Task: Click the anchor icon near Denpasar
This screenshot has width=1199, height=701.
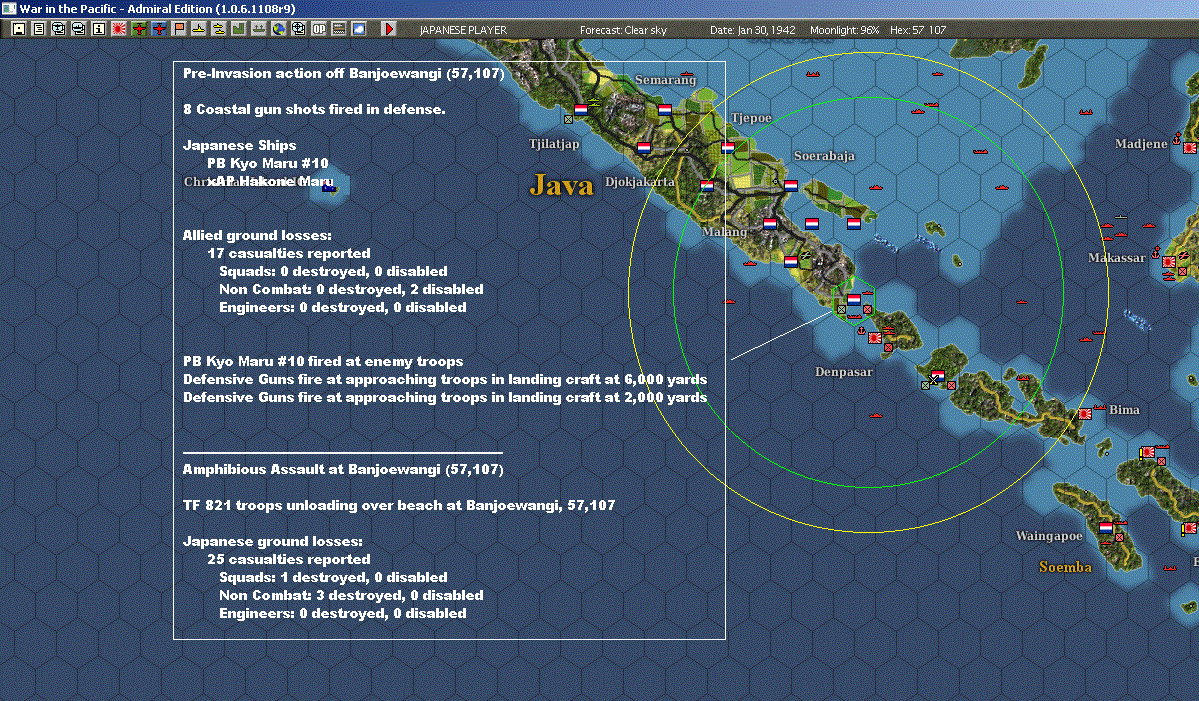Action: pyautogui.click(x=861, y=331)
